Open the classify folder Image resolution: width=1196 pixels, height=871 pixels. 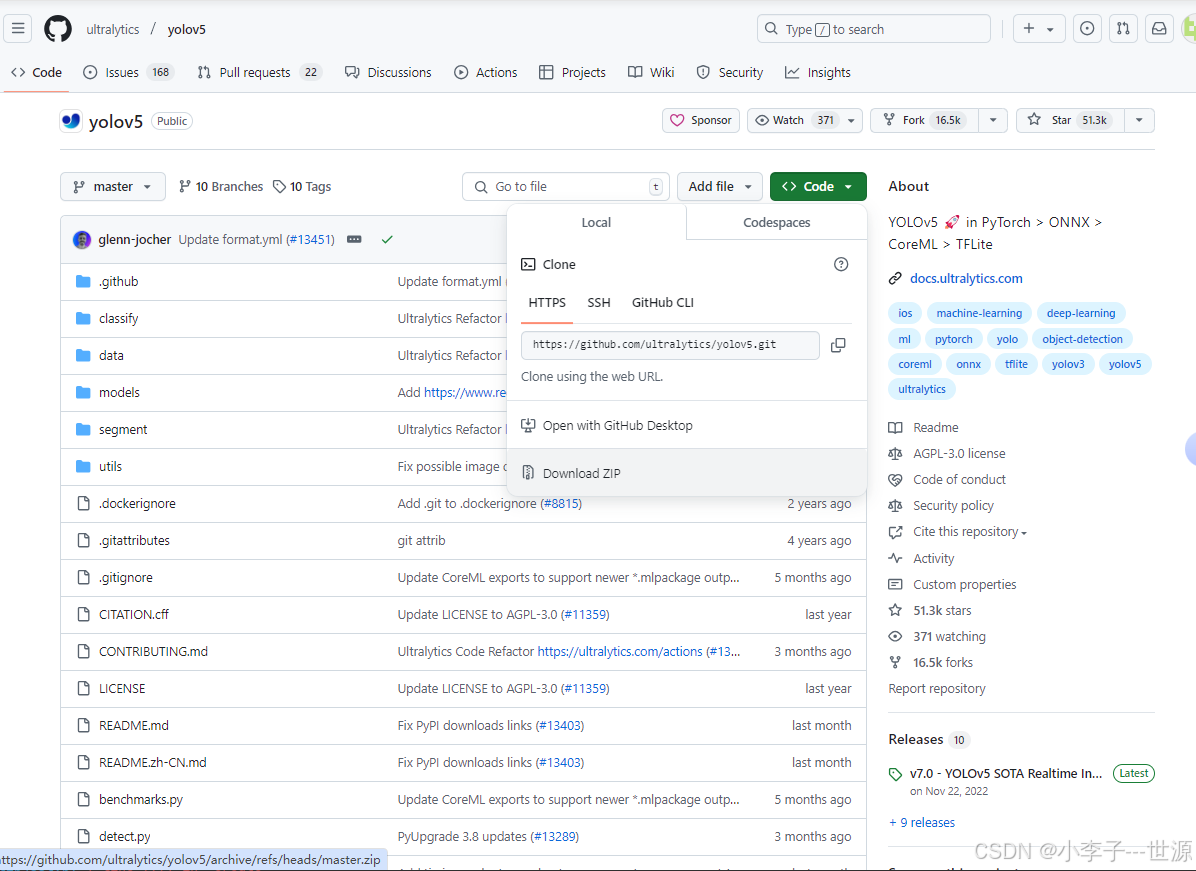[118, 318]
